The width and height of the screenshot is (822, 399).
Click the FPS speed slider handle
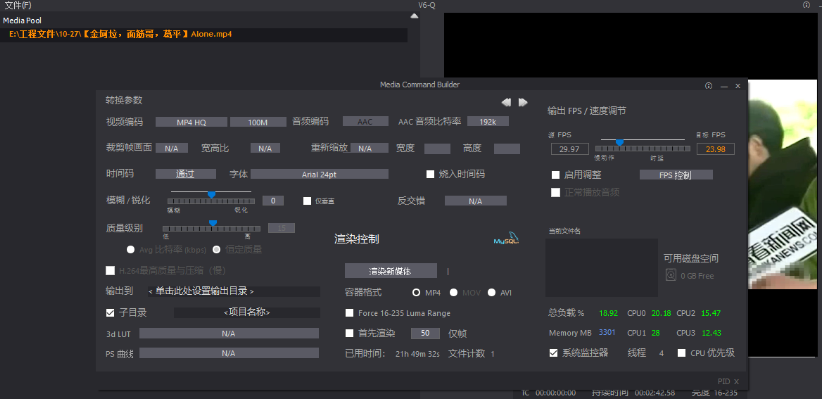click(x=619, y=143)
